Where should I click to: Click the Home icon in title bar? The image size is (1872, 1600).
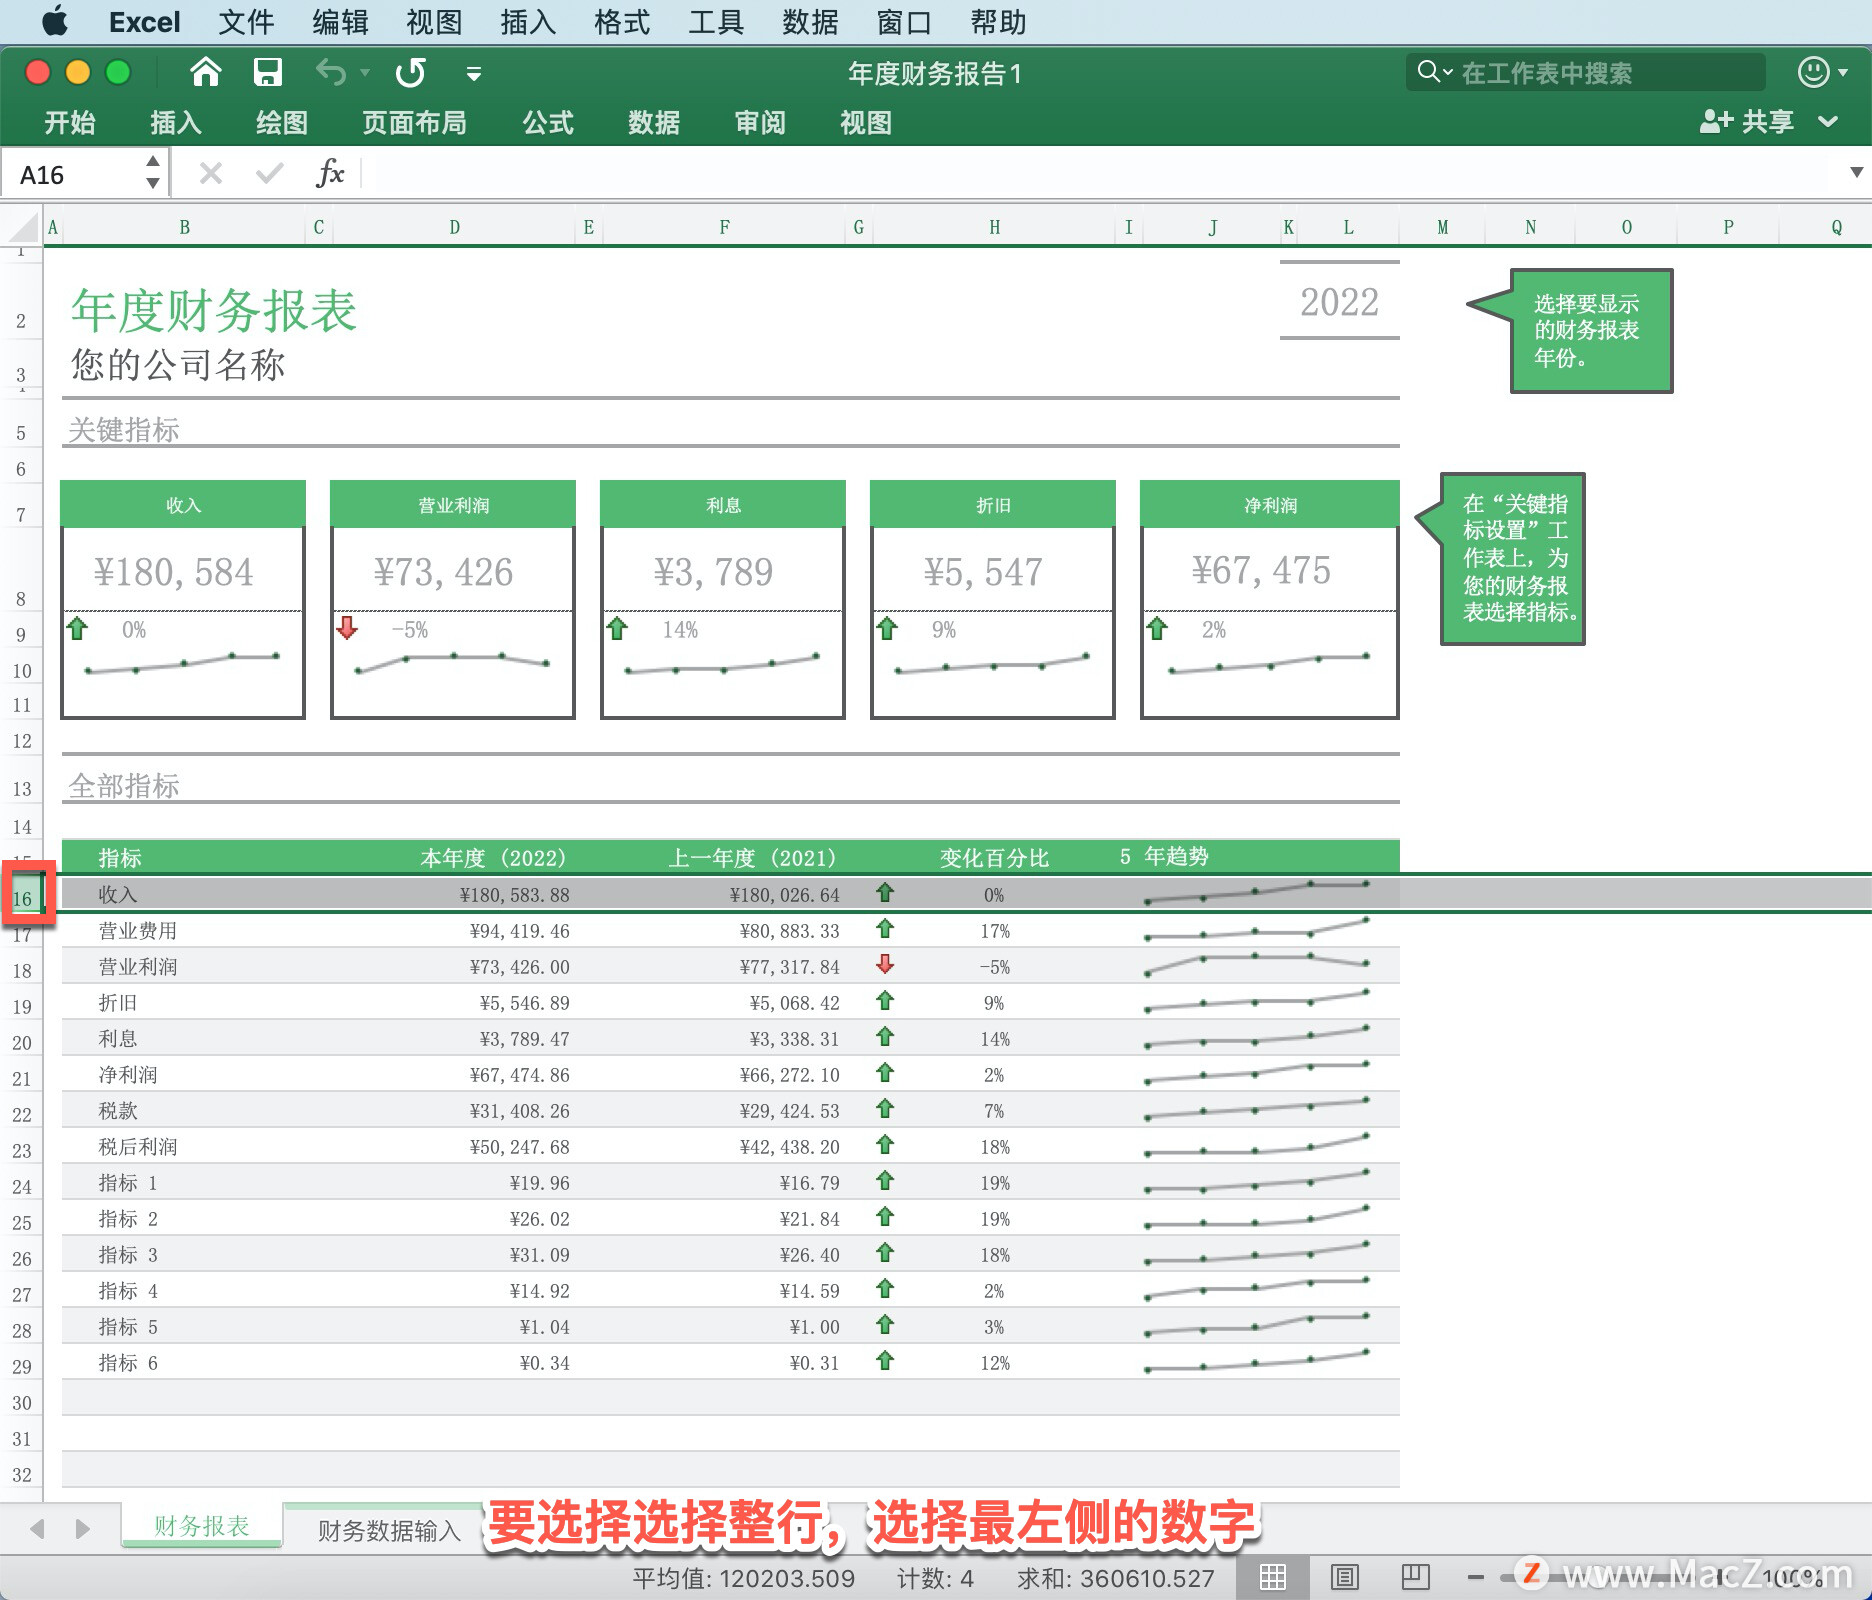(205, 72)
